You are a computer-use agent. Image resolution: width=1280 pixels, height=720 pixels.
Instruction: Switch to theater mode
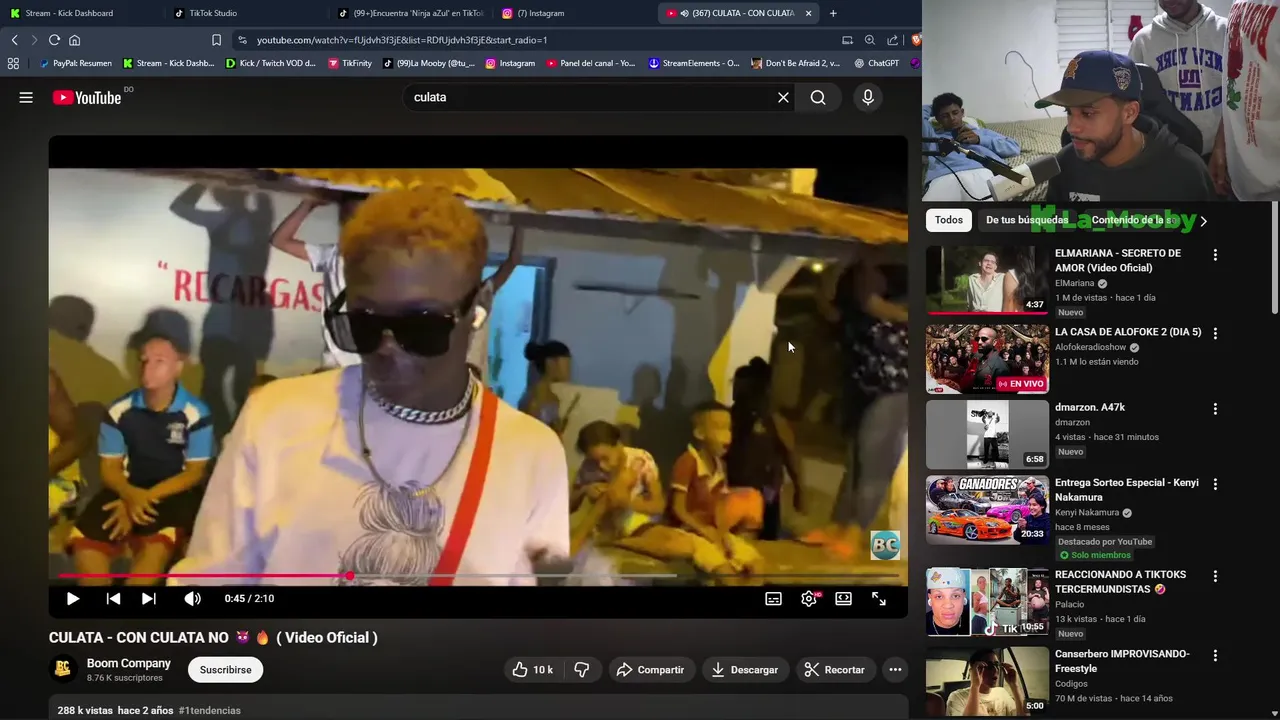(844, 598)
